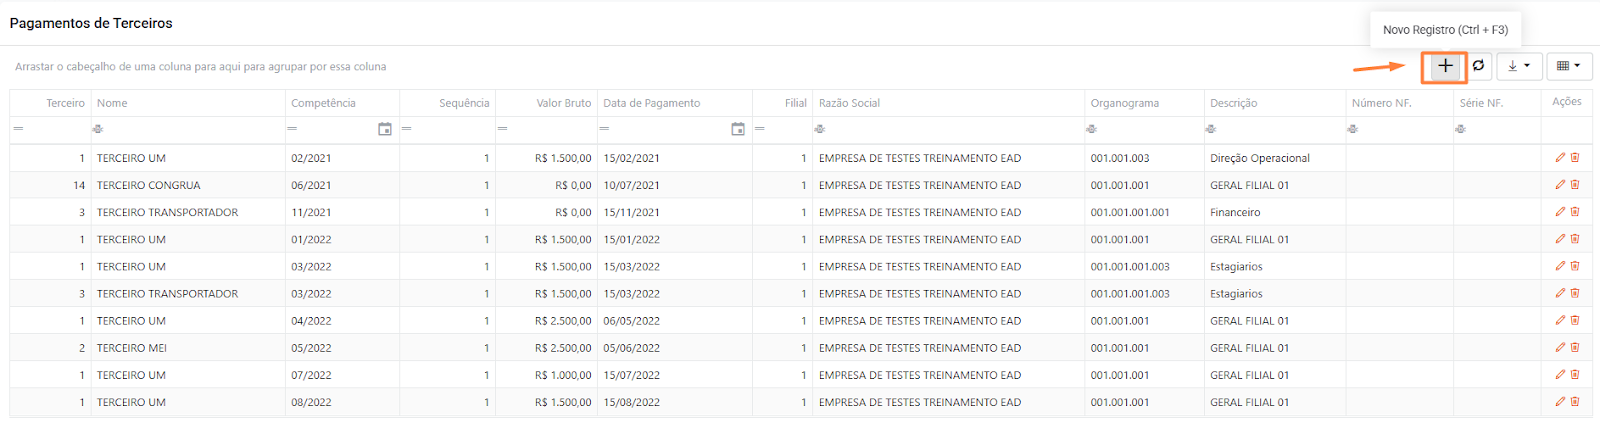The image size is (1600, 423).
Task: Open the export download dropdown
Action: pos(1519,66)
